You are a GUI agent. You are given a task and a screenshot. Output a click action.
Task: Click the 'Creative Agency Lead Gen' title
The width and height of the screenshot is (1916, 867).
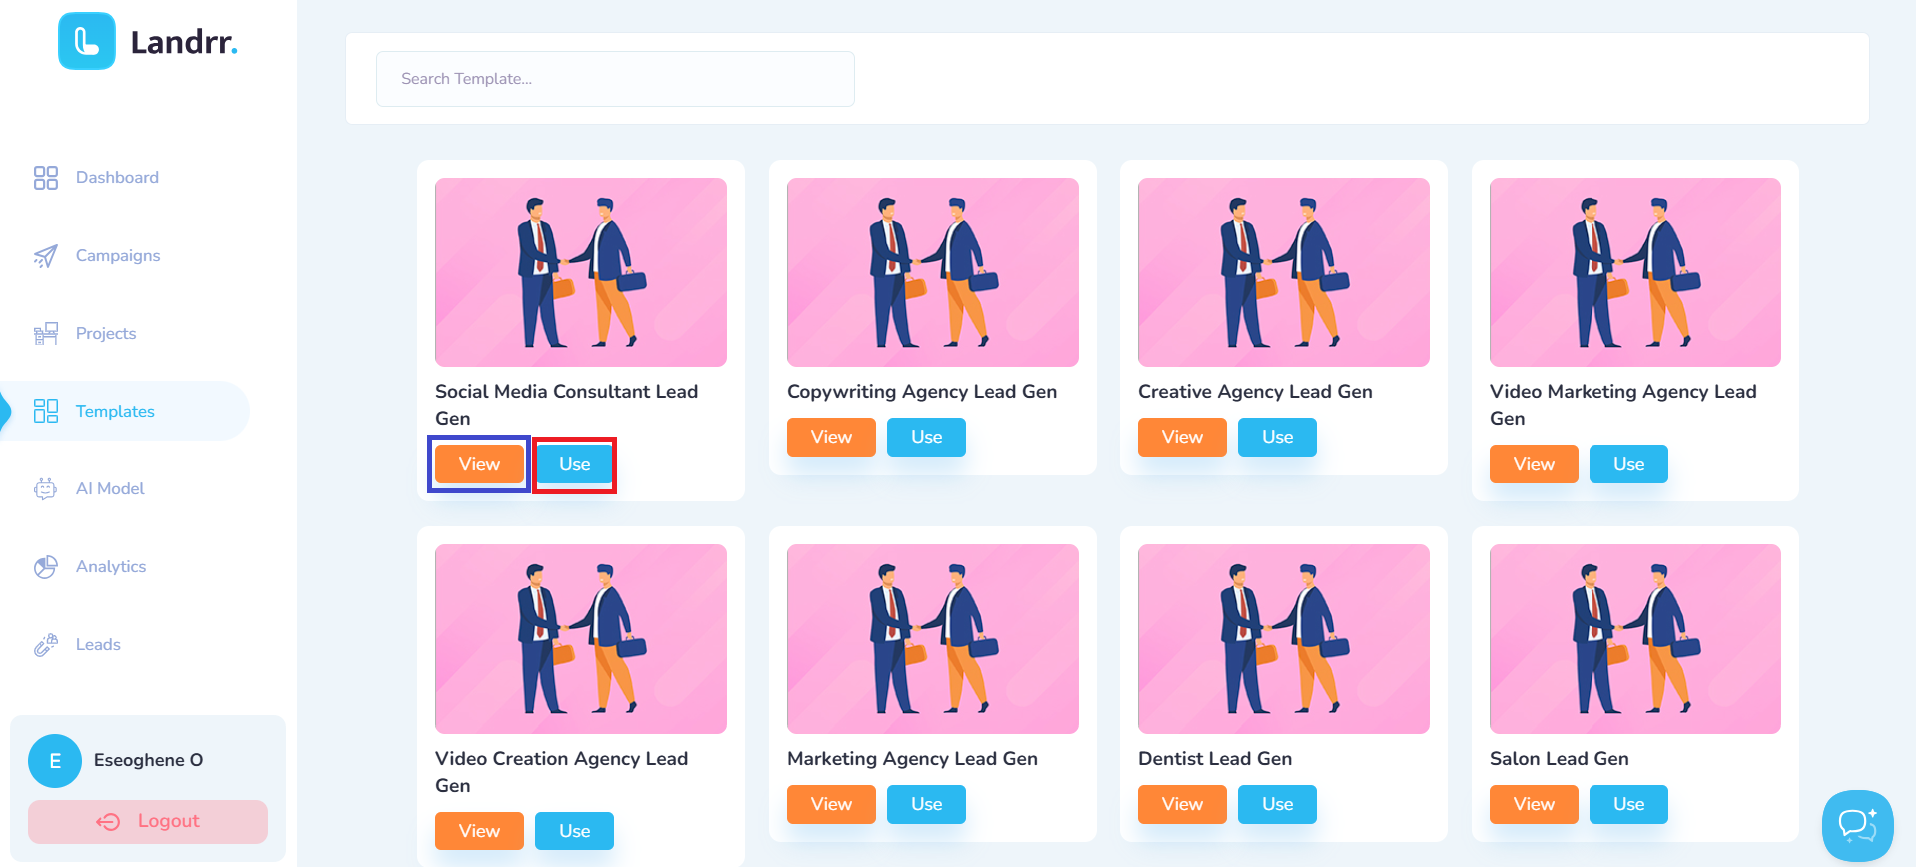pyautogui.click(x=1255, y=392)
